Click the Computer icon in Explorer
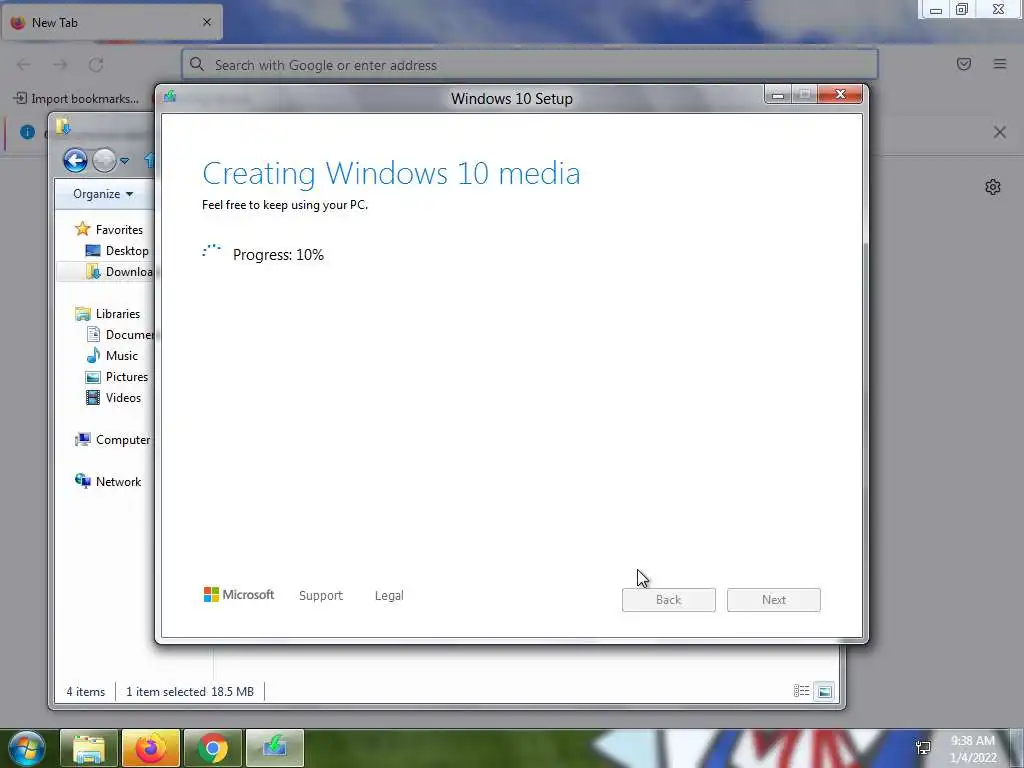This screenshot has height=768, width=1024. coord(82,440)
